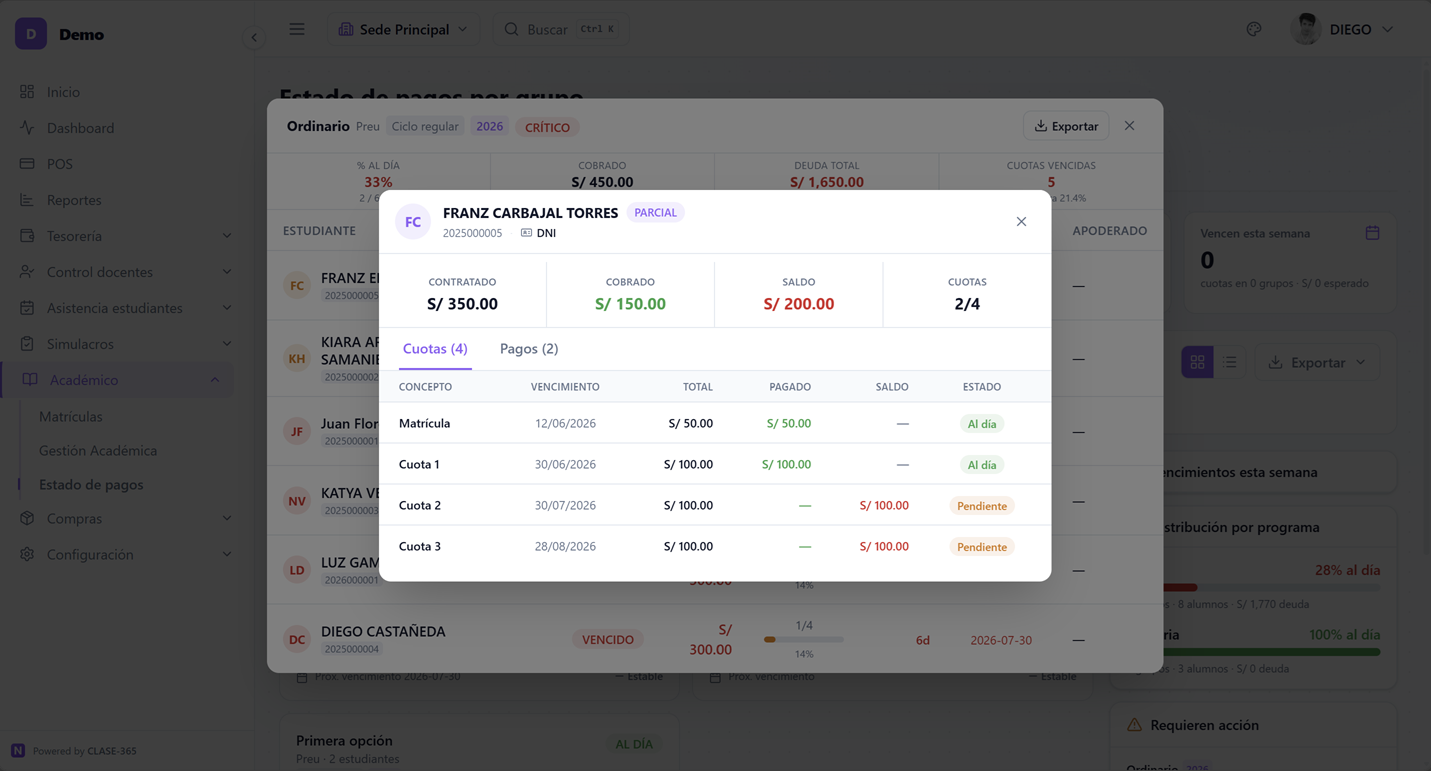The width and height of the screenshot is (1431, 778).
Task: Click the calendar icon in Vencen esta semana card
Action: click(1372, 233)
